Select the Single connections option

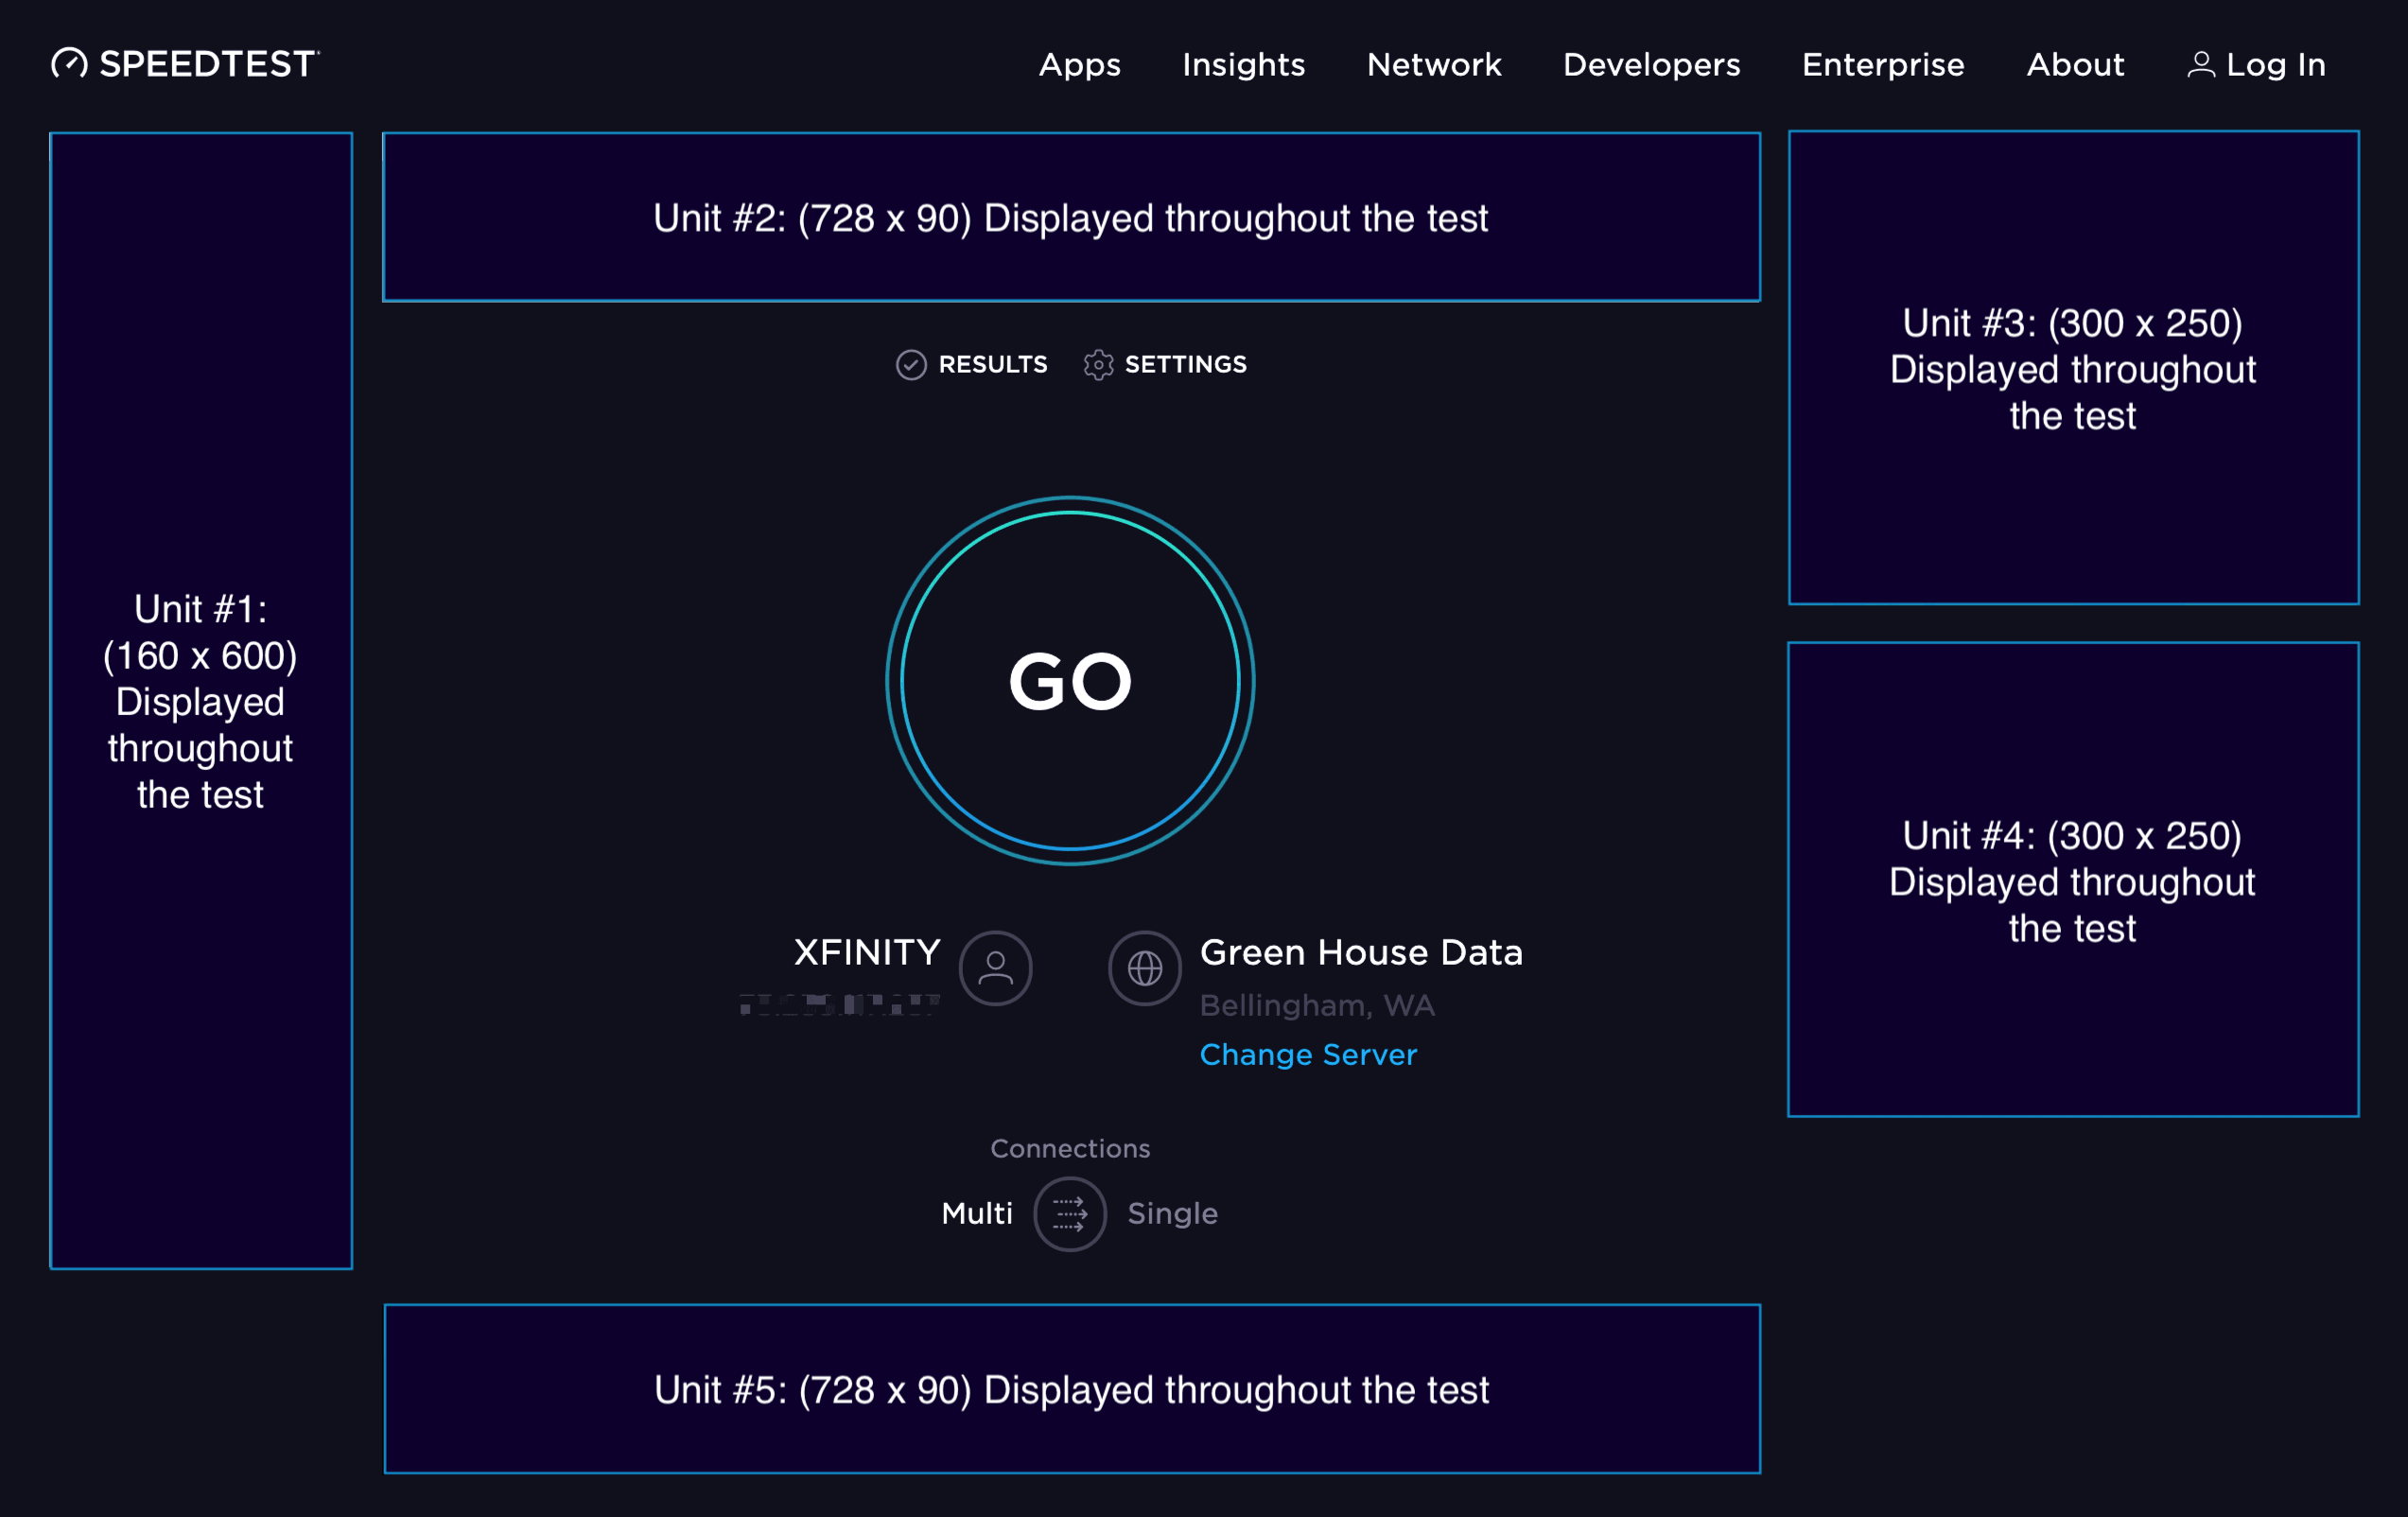pos(1172,1214)
